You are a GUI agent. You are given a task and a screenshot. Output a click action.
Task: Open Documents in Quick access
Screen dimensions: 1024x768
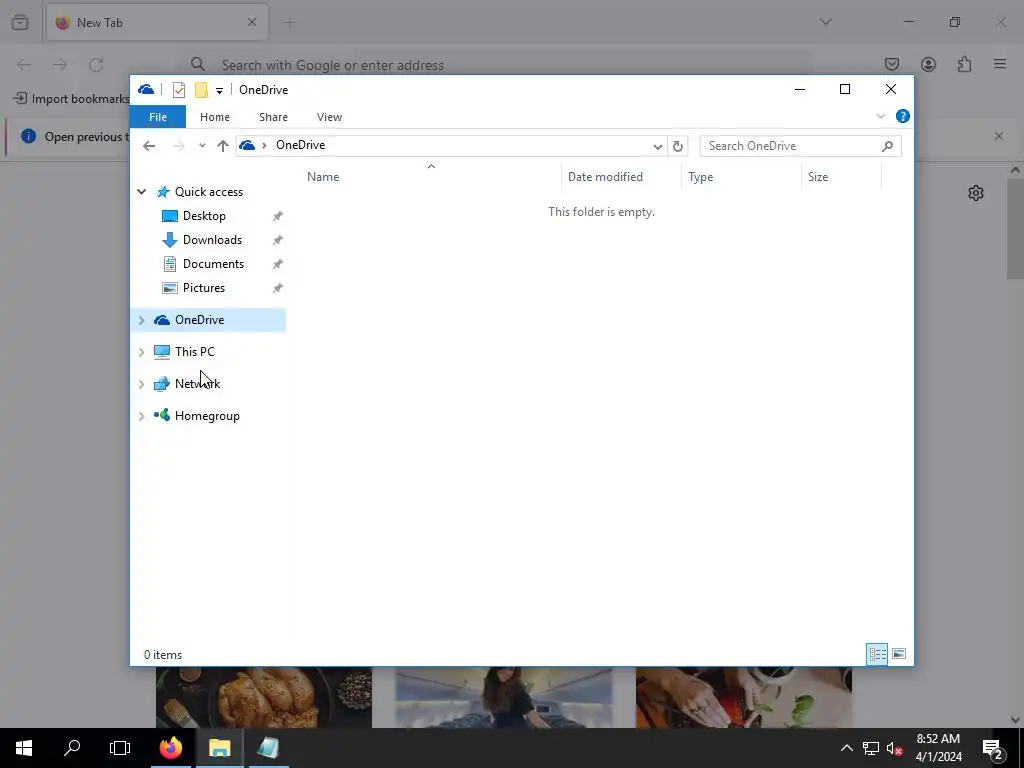click(213, 264)
